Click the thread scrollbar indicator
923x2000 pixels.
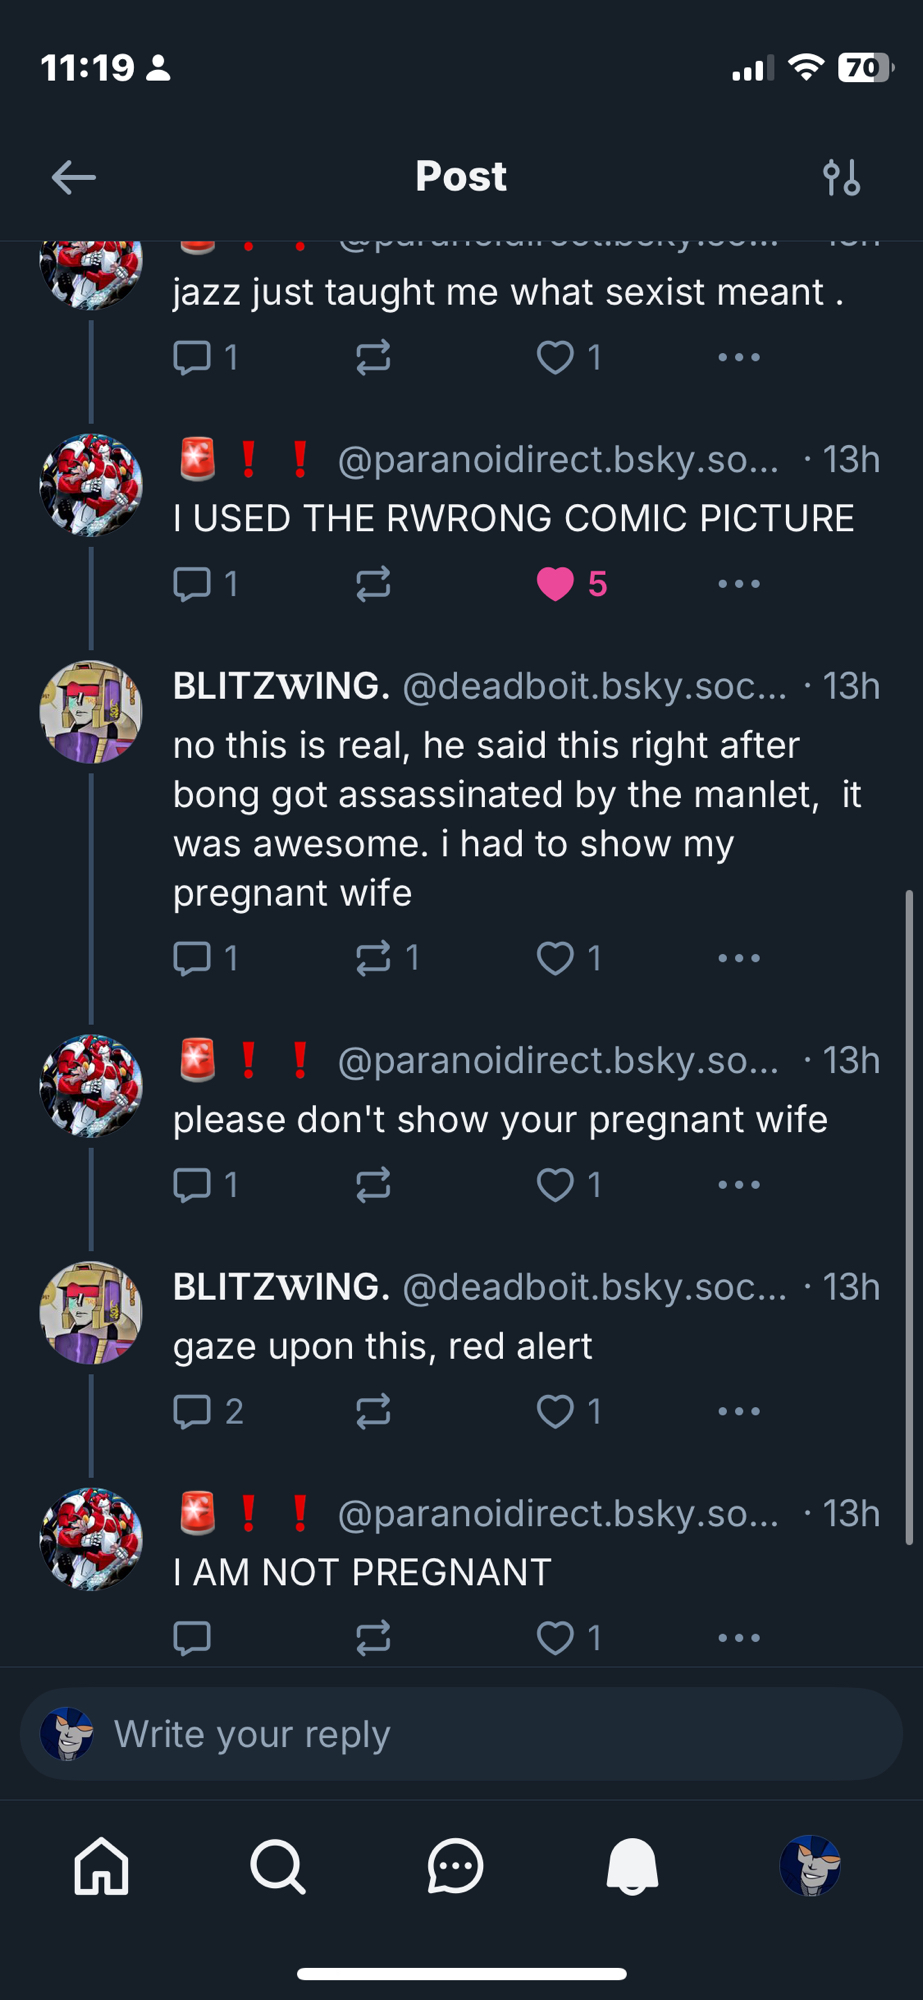[909, 1216]
